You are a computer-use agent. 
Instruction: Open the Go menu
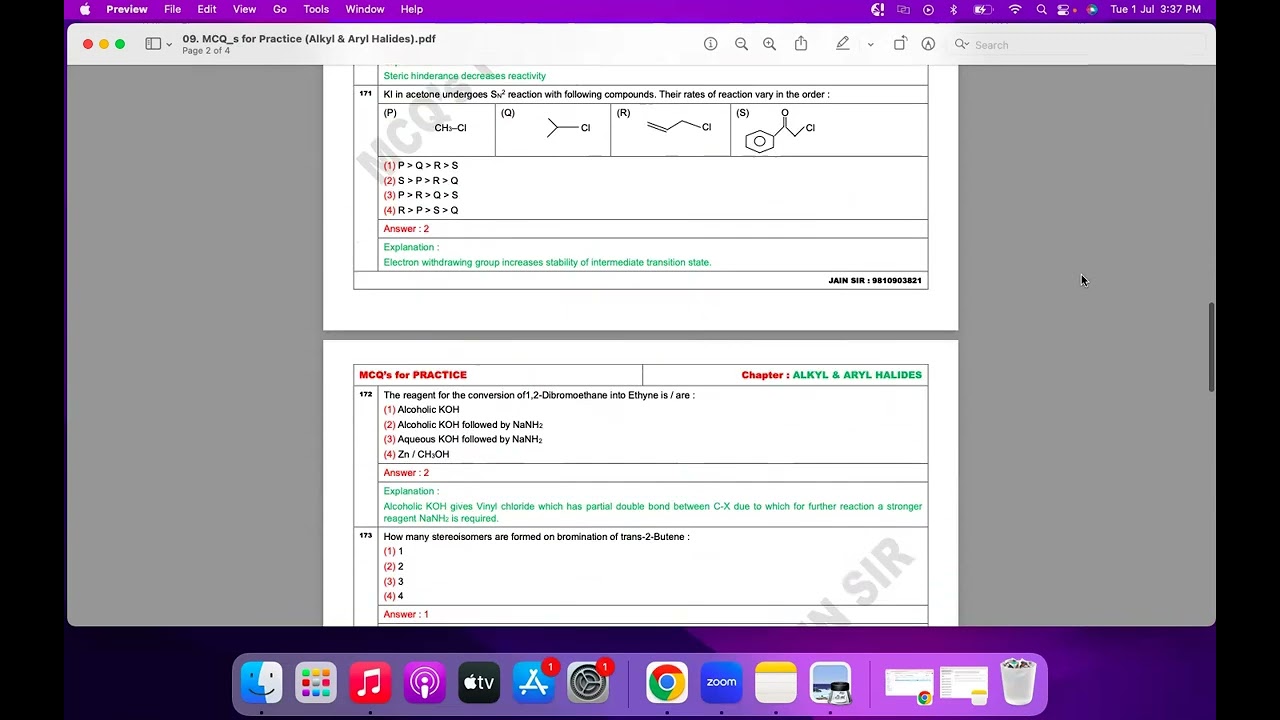(x=280, y=9)
